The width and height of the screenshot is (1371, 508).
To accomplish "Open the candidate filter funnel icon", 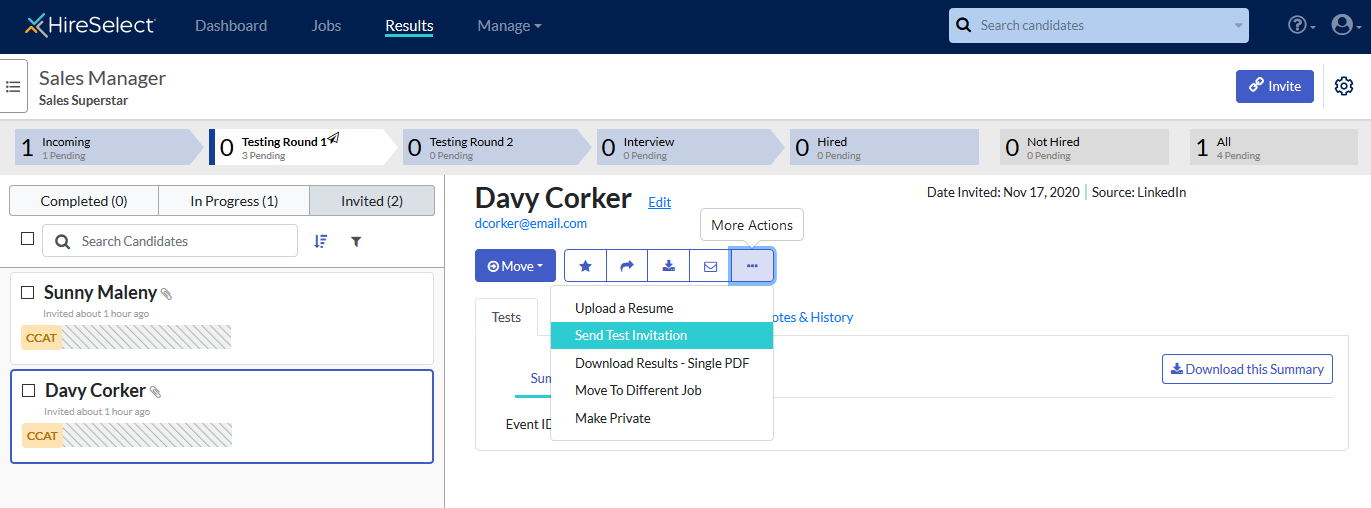I will (356, 241).
